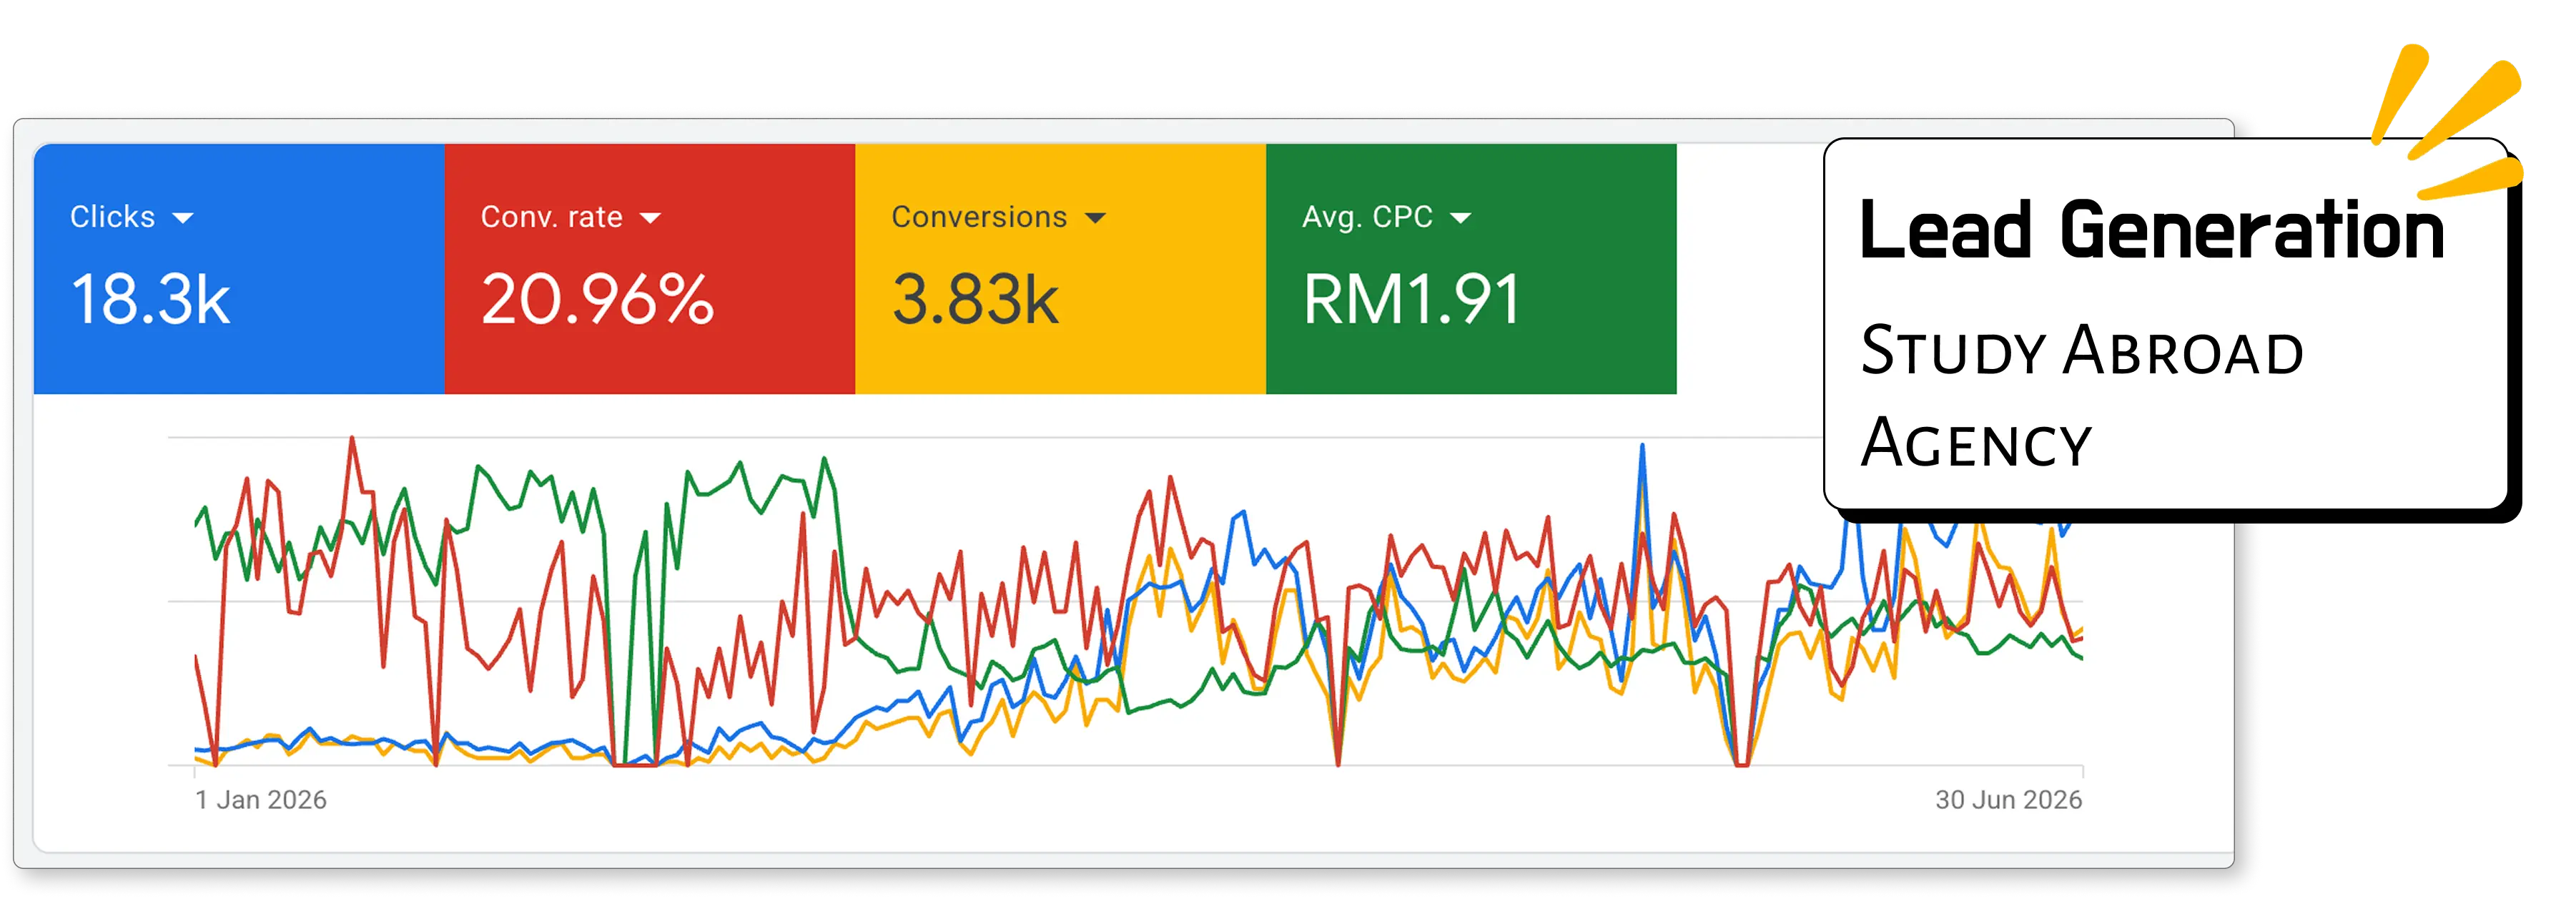The height and width of the screenshot is (899, 2576).
Task: Select the blue Clicks scorecard value 18.3k
Action: click(x=150, y=299)
